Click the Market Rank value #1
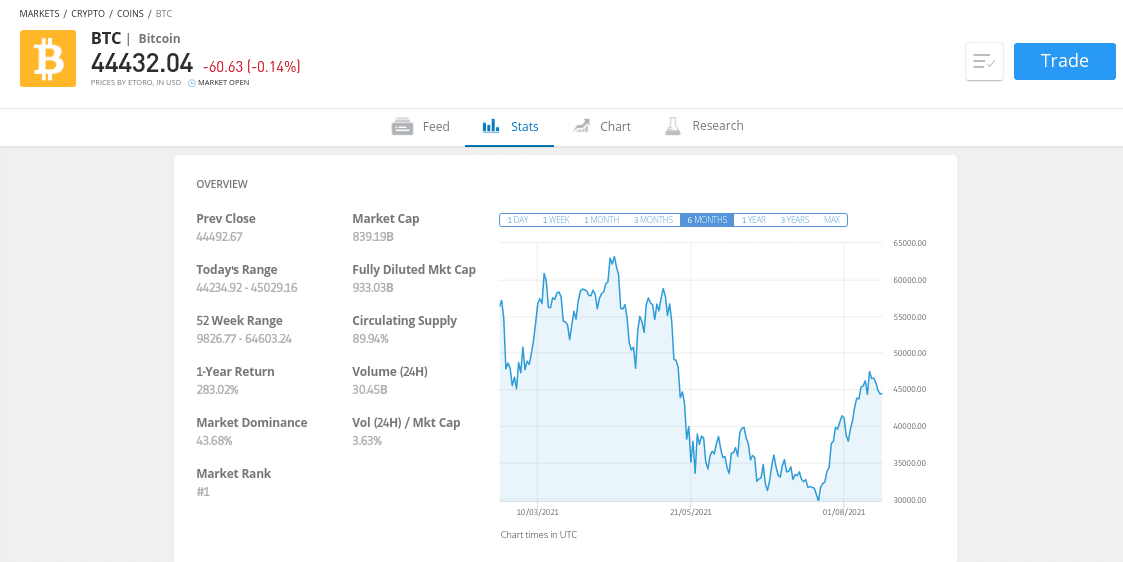Viewport: 1123px width, 562px height. pos(203,491)
